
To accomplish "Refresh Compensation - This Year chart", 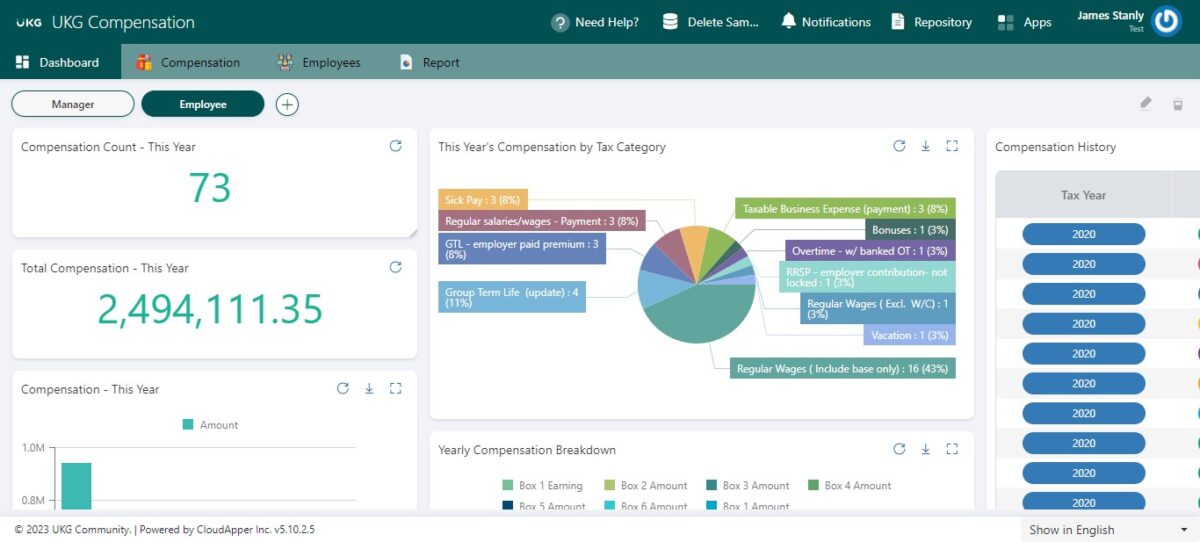I will pyautogui.click(x=343, y=389).
